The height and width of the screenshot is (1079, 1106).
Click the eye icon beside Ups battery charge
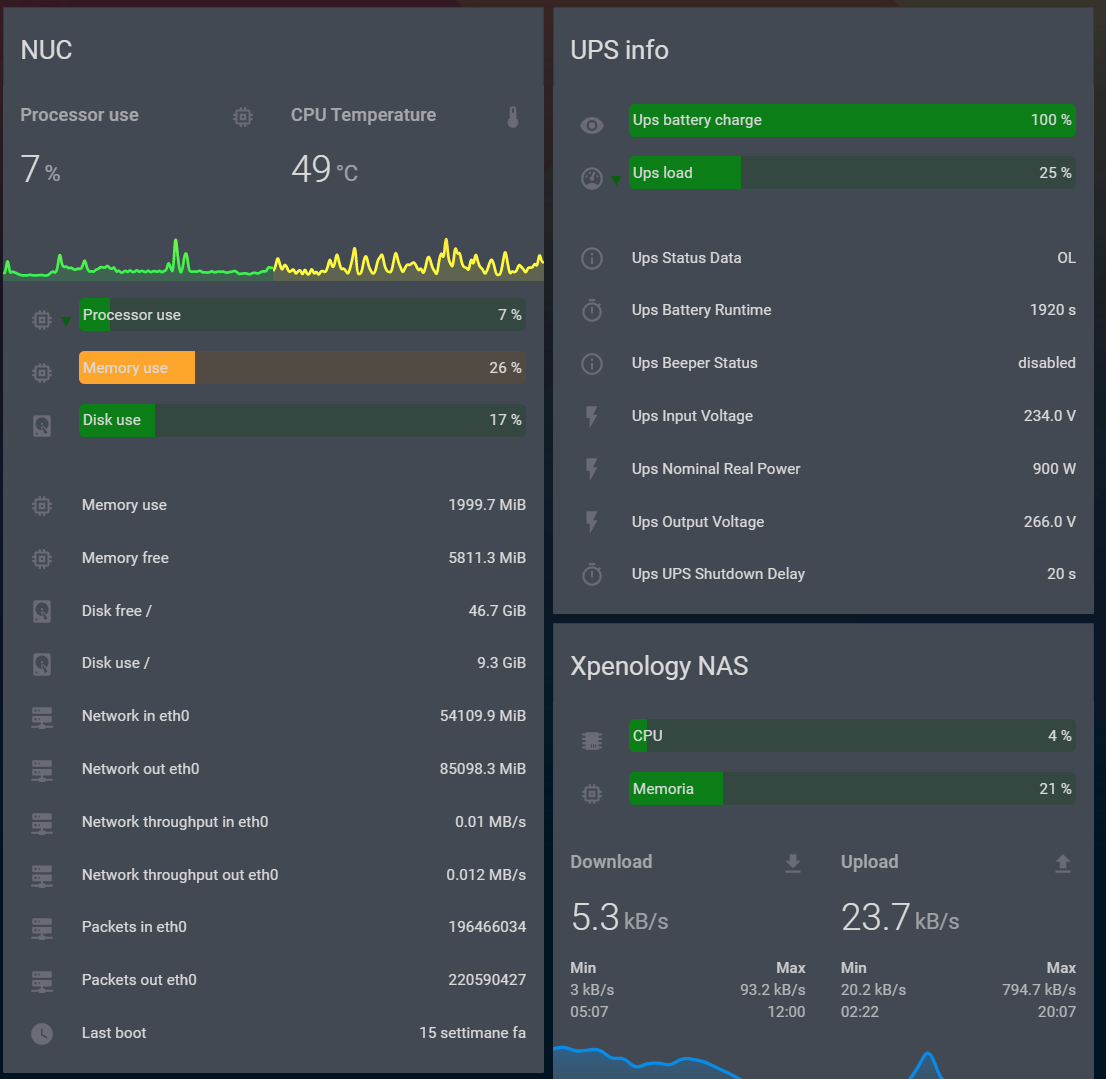tap(592, 125)
